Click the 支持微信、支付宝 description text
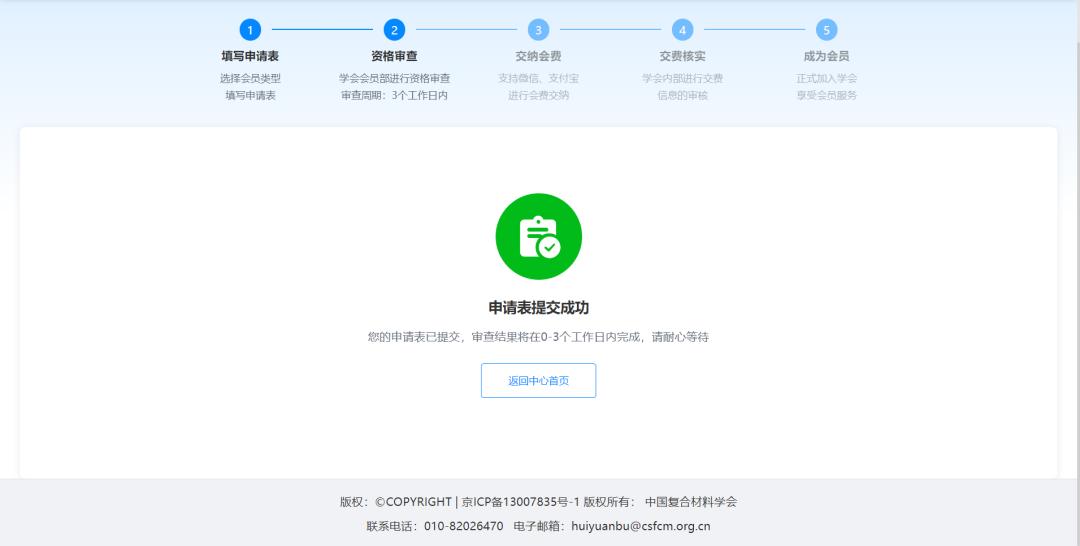This screenshot has height=546, width=1080. point(538,78)
